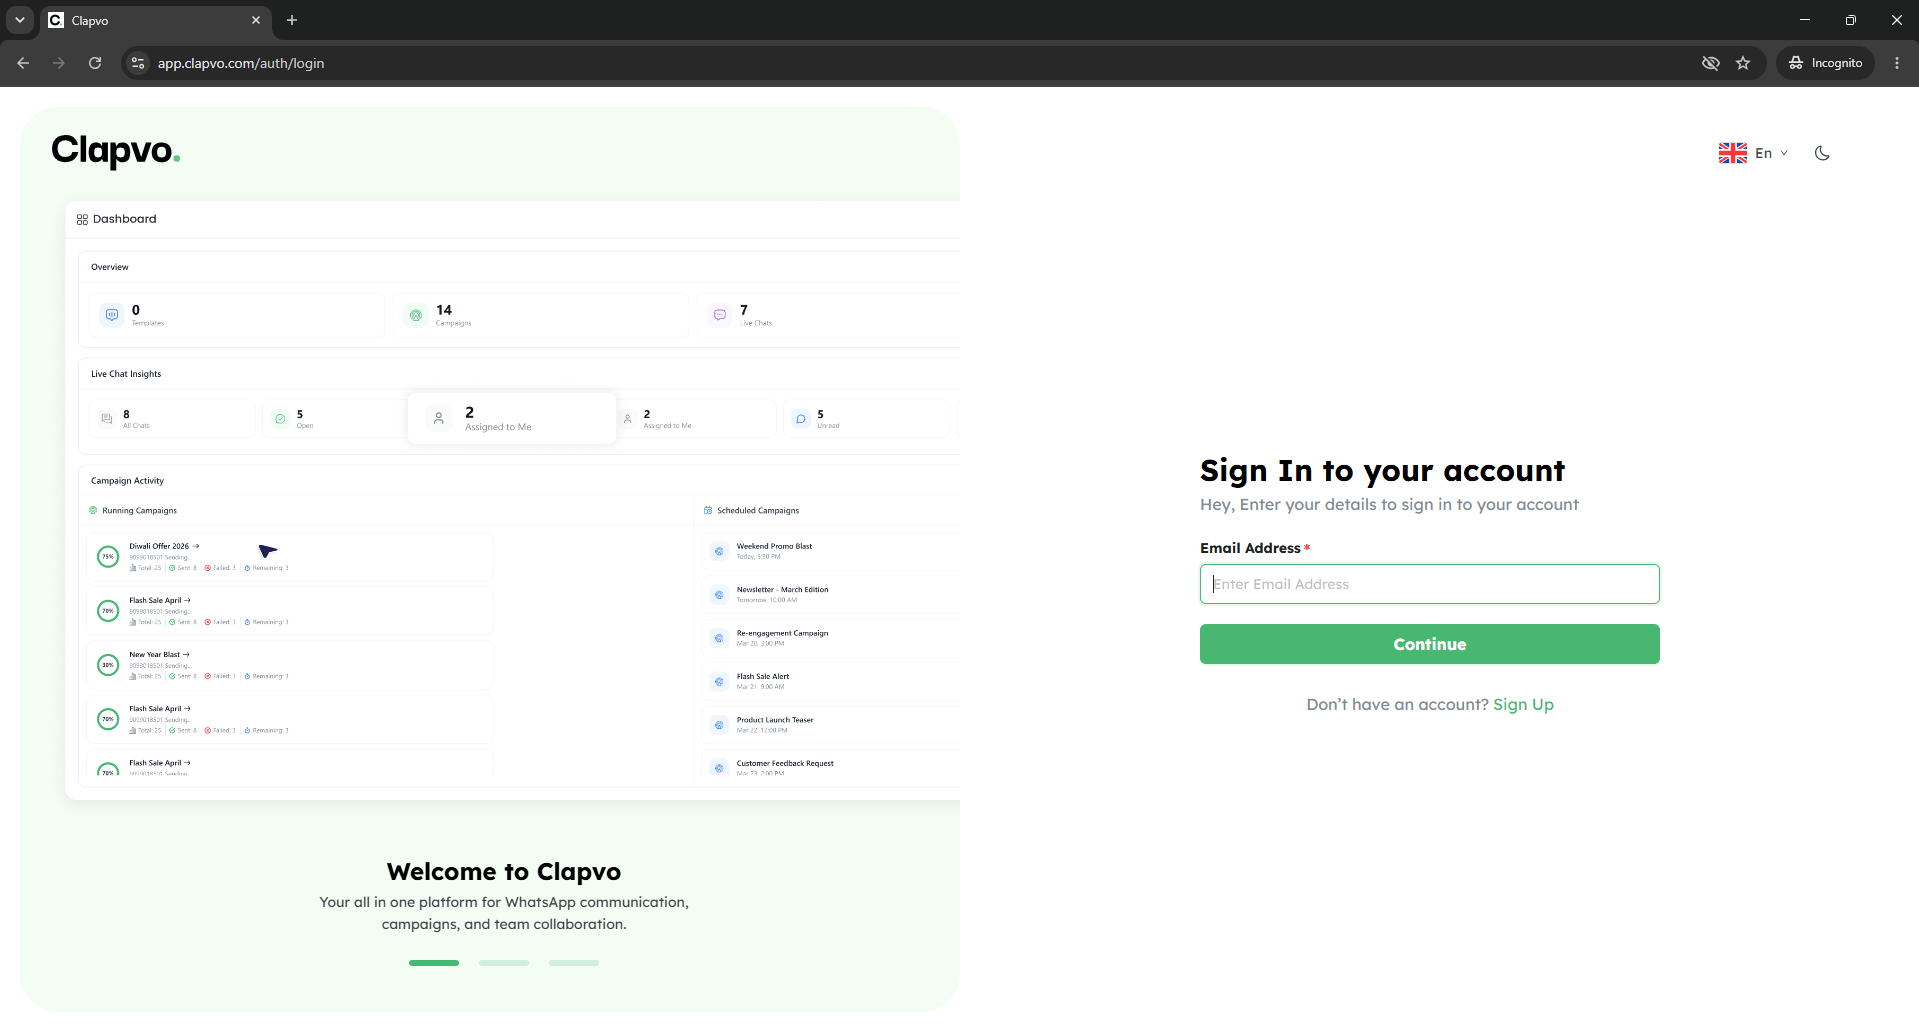Click the Unread chats icon
Viewport: 1919px width, 1032px height.
pyautogui.click(x=801, y=419)
